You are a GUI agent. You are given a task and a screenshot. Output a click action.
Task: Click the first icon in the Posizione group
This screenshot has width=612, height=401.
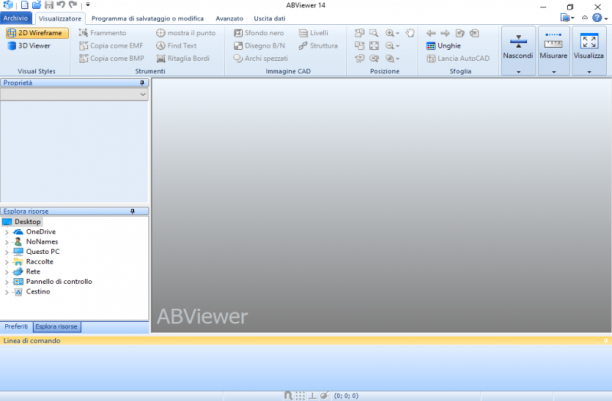click(x=359, y=33)
